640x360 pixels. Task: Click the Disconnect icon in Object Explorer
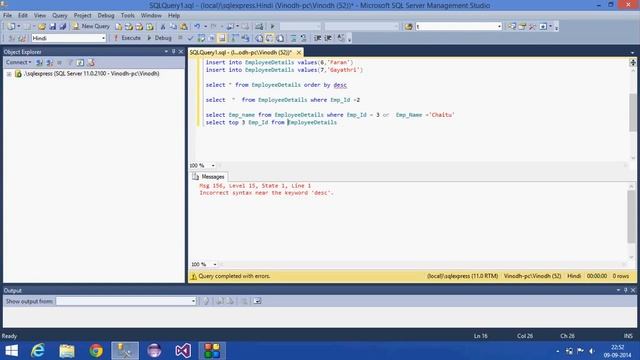point(49,62)
